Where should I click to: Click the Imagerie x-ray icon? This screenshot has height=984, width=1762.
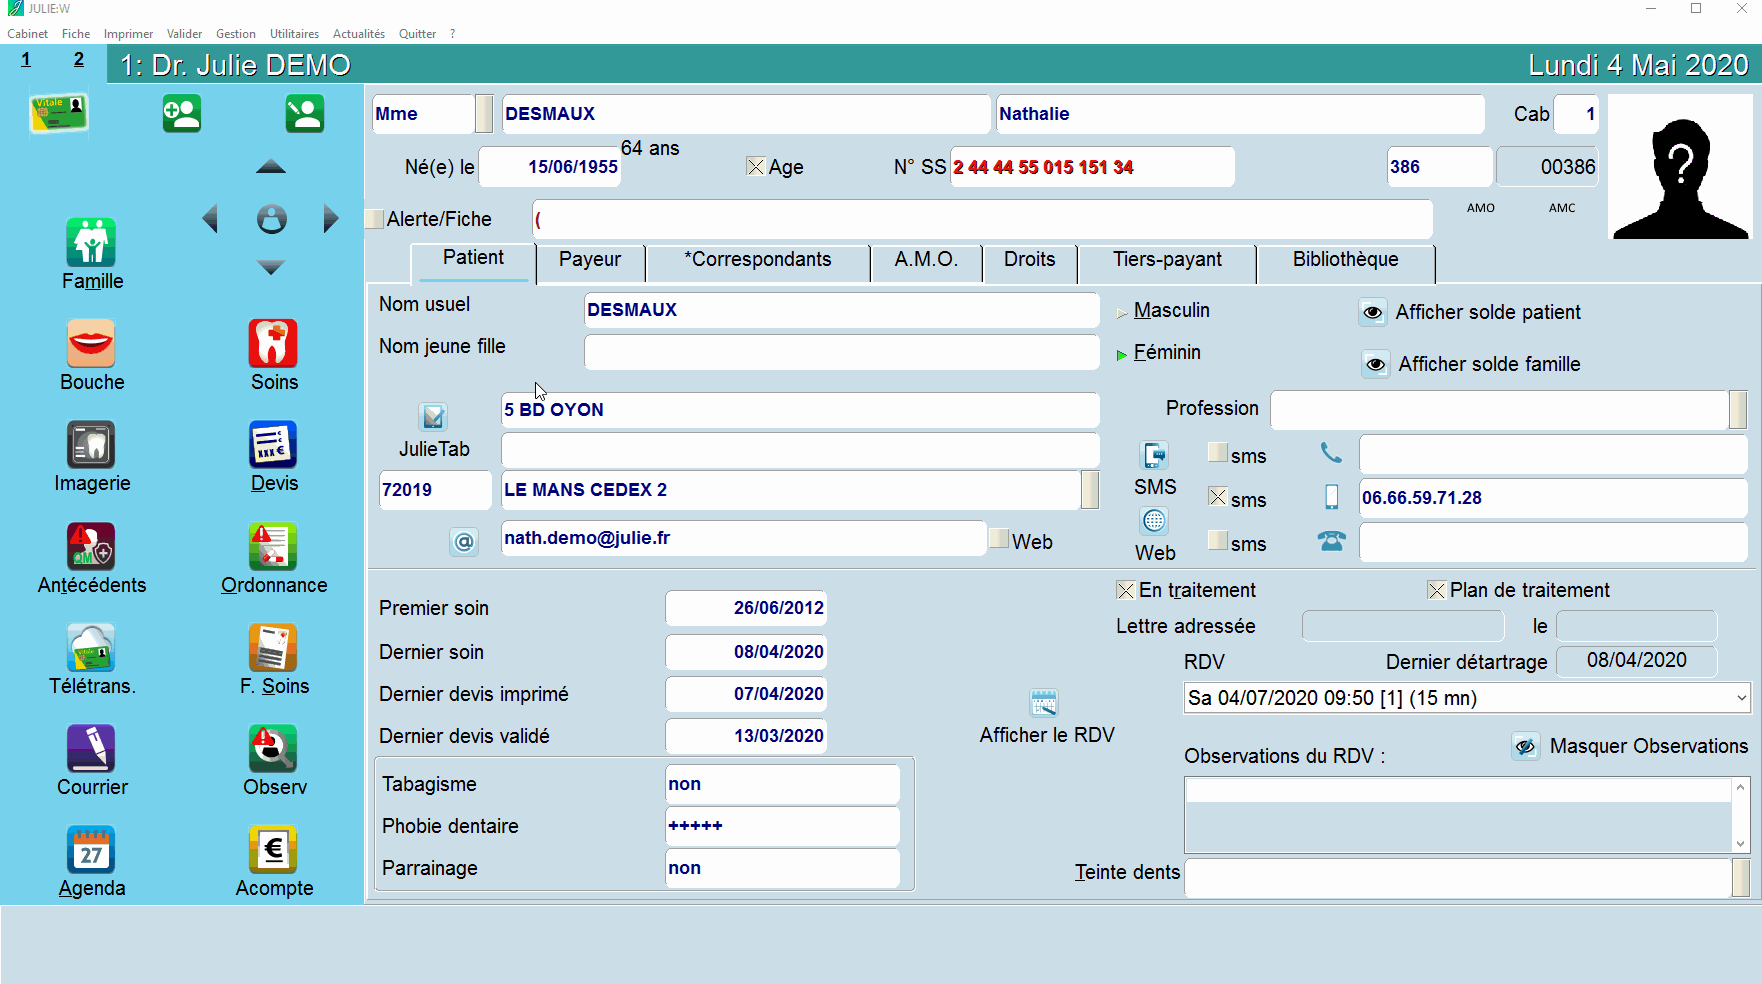pyautogui.click(x=91, y=445)
